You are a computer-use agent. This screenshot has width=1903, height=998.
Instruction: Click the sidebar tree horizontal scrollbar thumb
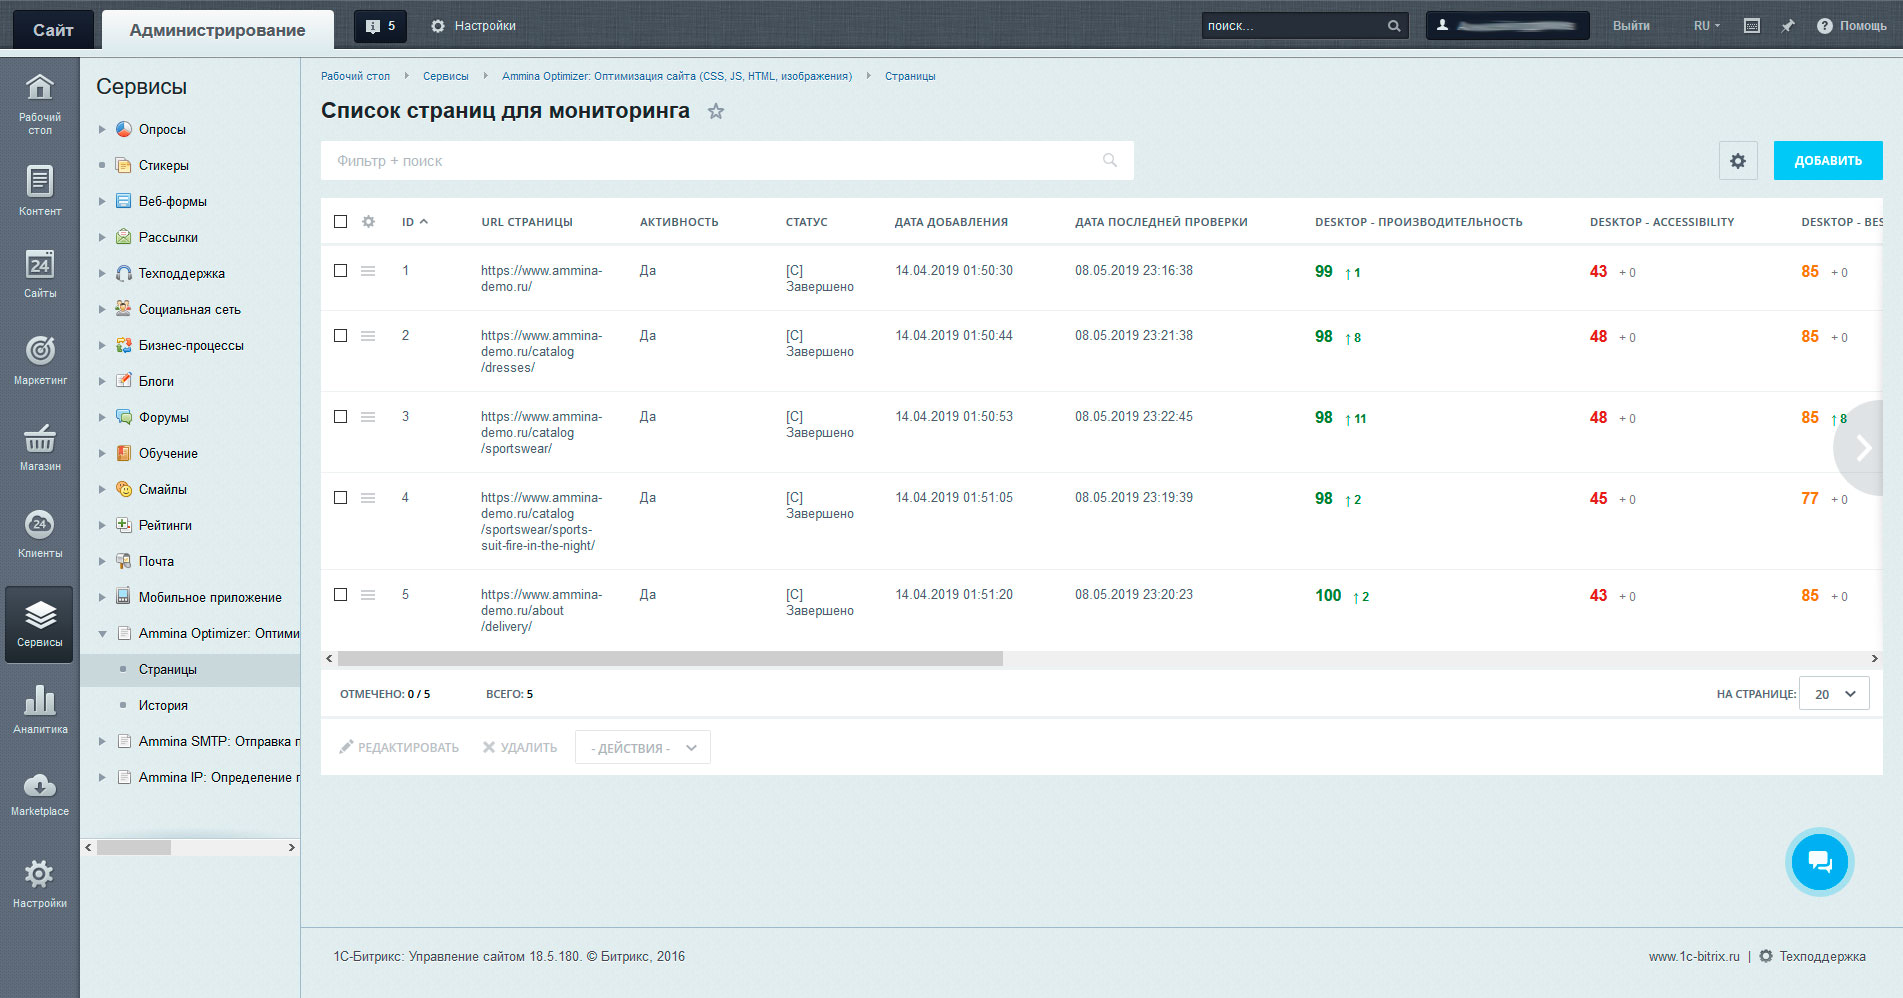point(134,847)
